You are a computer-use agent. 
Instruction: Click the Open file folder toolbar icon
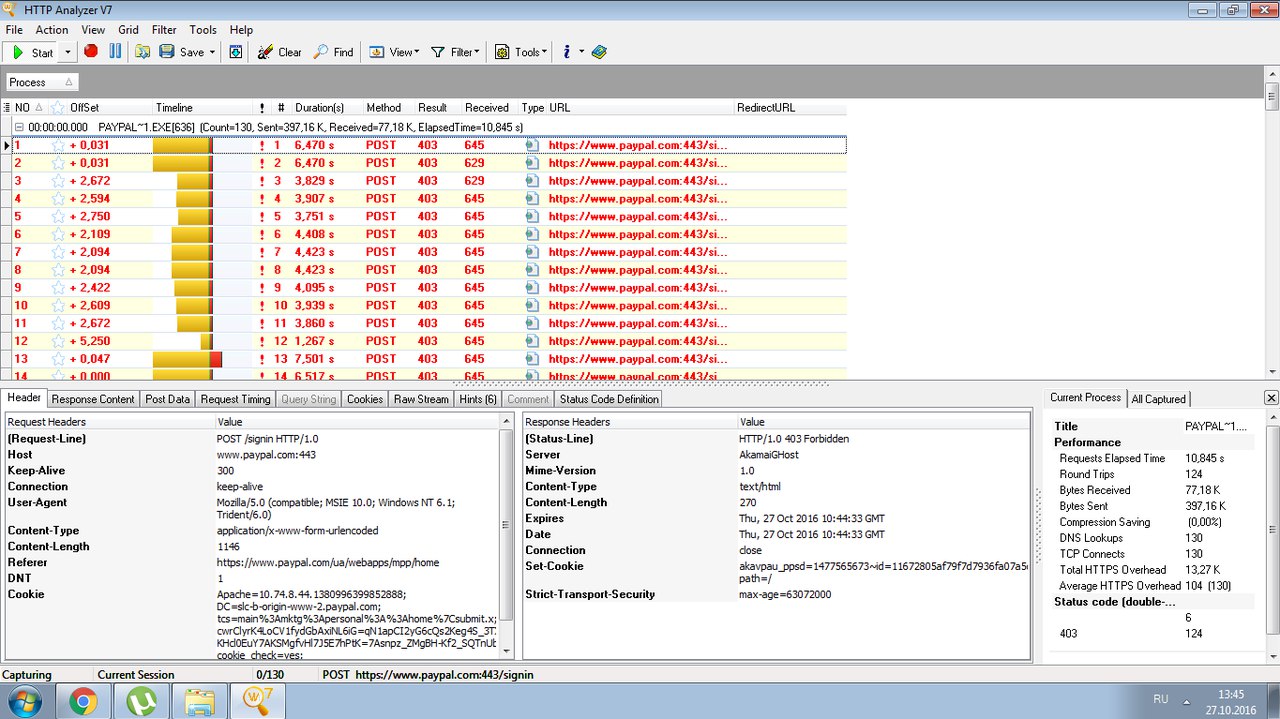click(x=143, y=52)
